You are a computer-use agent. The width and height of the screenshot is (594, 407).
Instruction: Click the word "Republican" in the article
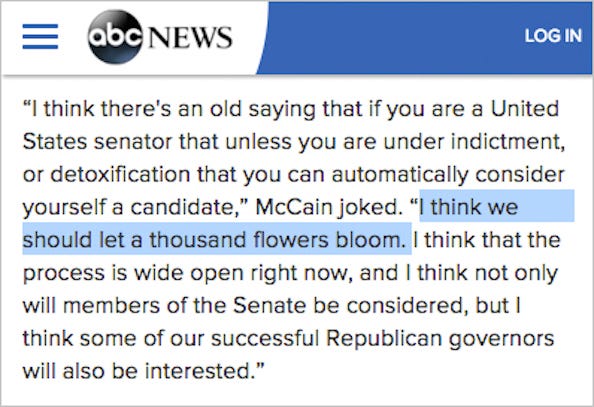pyautogui.click(x=384, y=338)
